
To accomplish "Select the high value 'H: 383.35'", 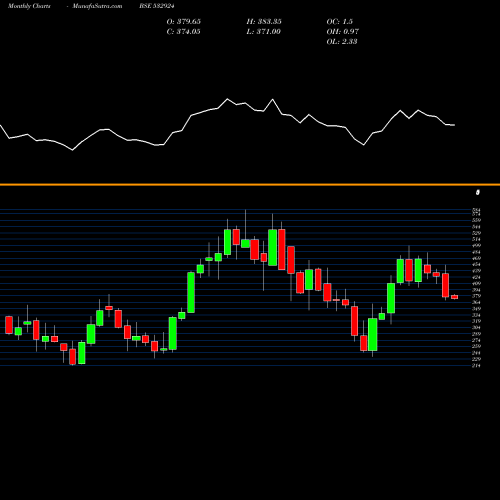I will [x=264, y=22].
